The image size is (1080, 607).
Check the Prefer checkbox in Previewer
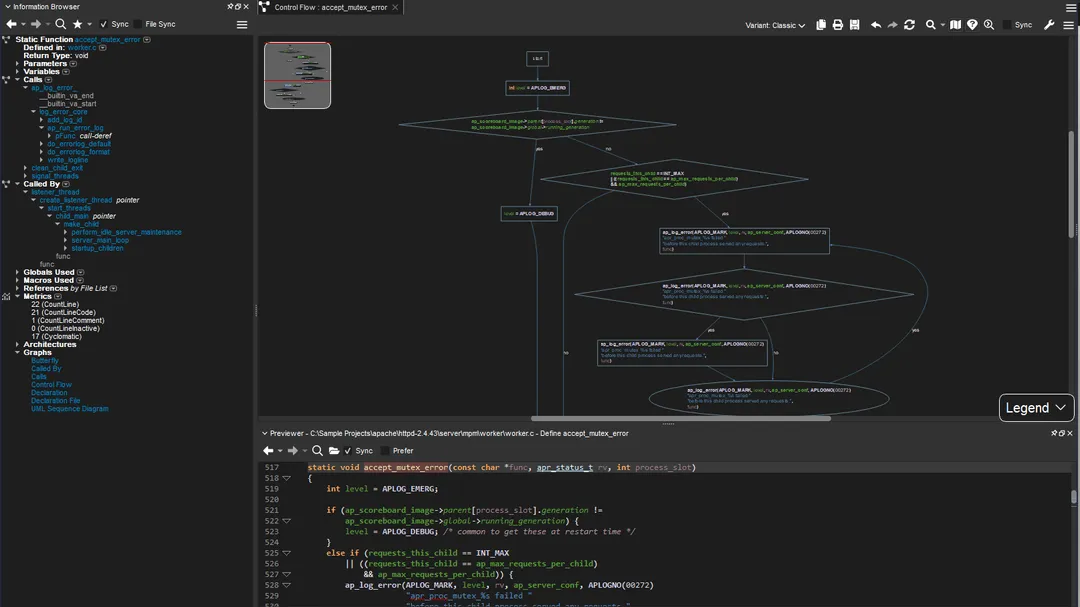point(385,450)
